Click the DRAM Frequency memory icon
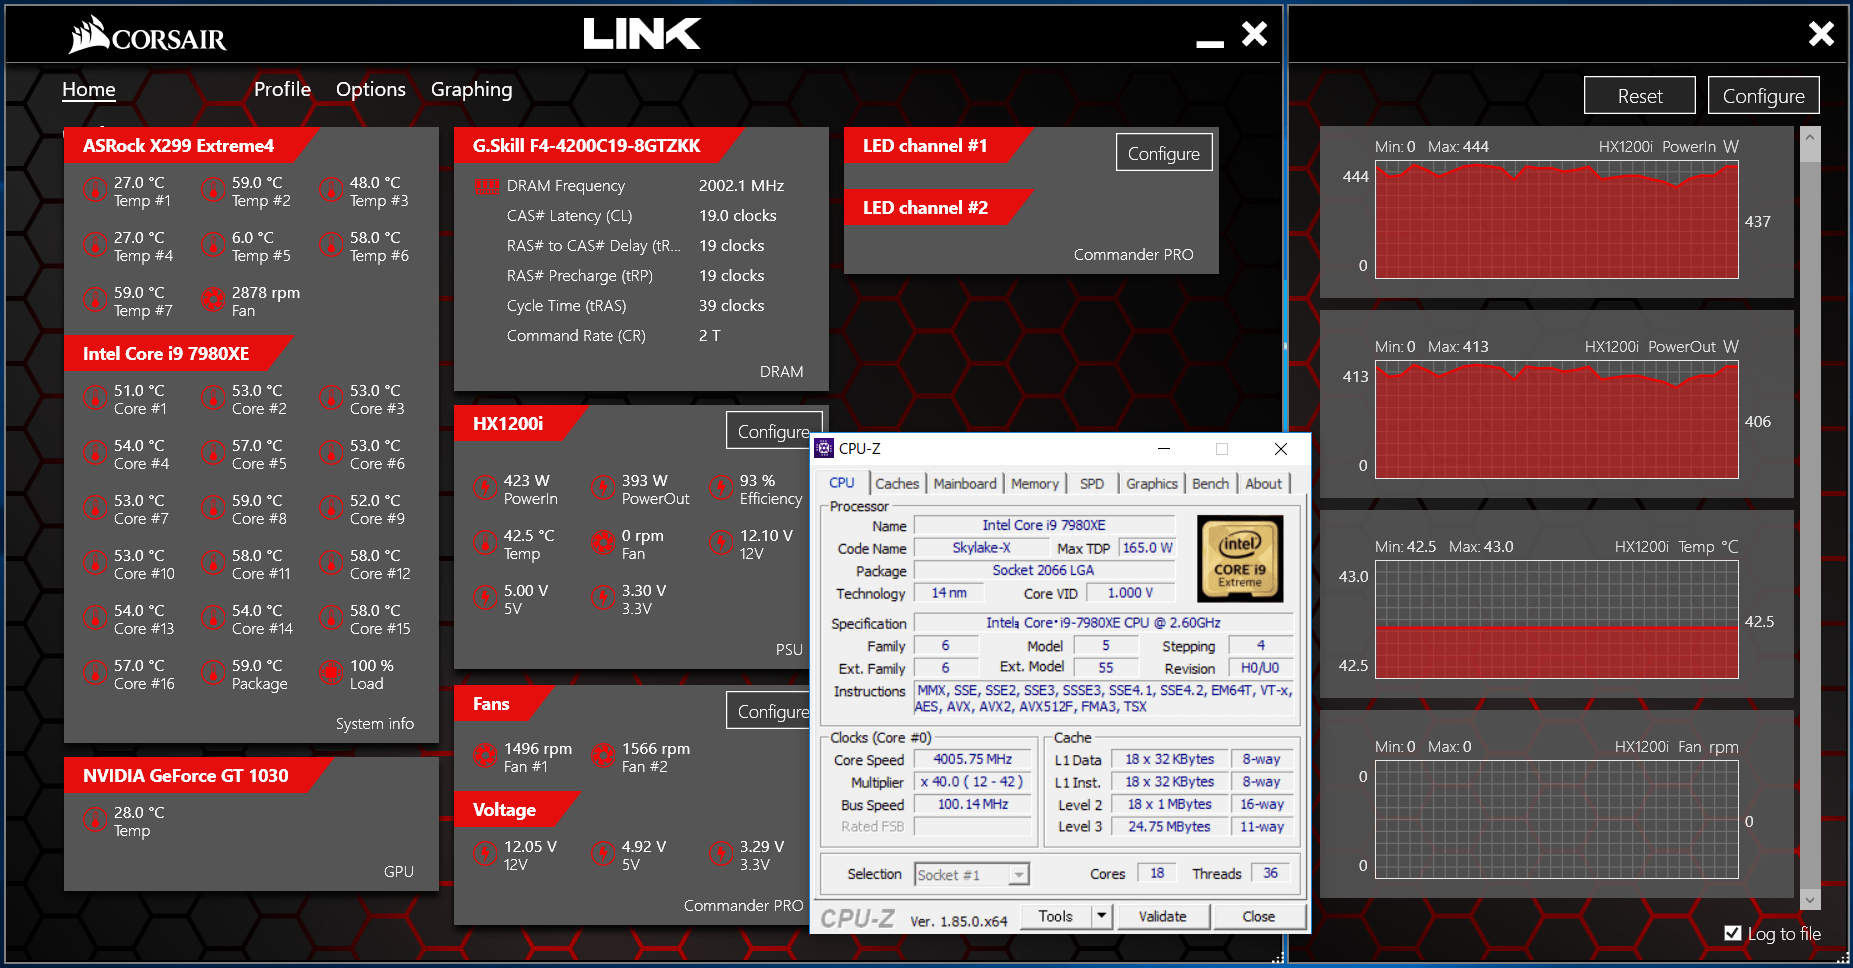The image size is (1853, 968). pos(487,186)
